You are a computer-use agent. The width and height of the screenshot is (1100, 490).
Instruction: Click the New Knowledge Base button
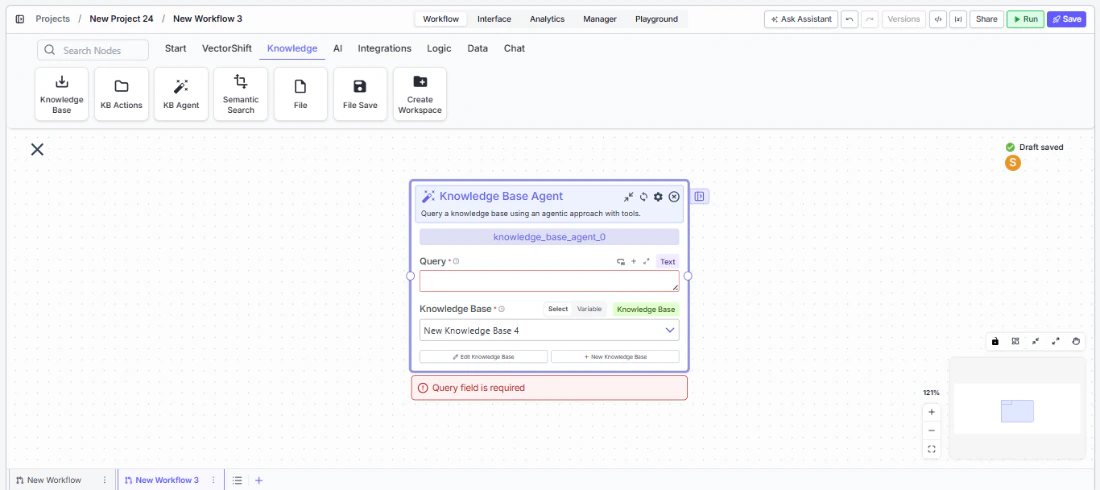click(x=615, y=357)
